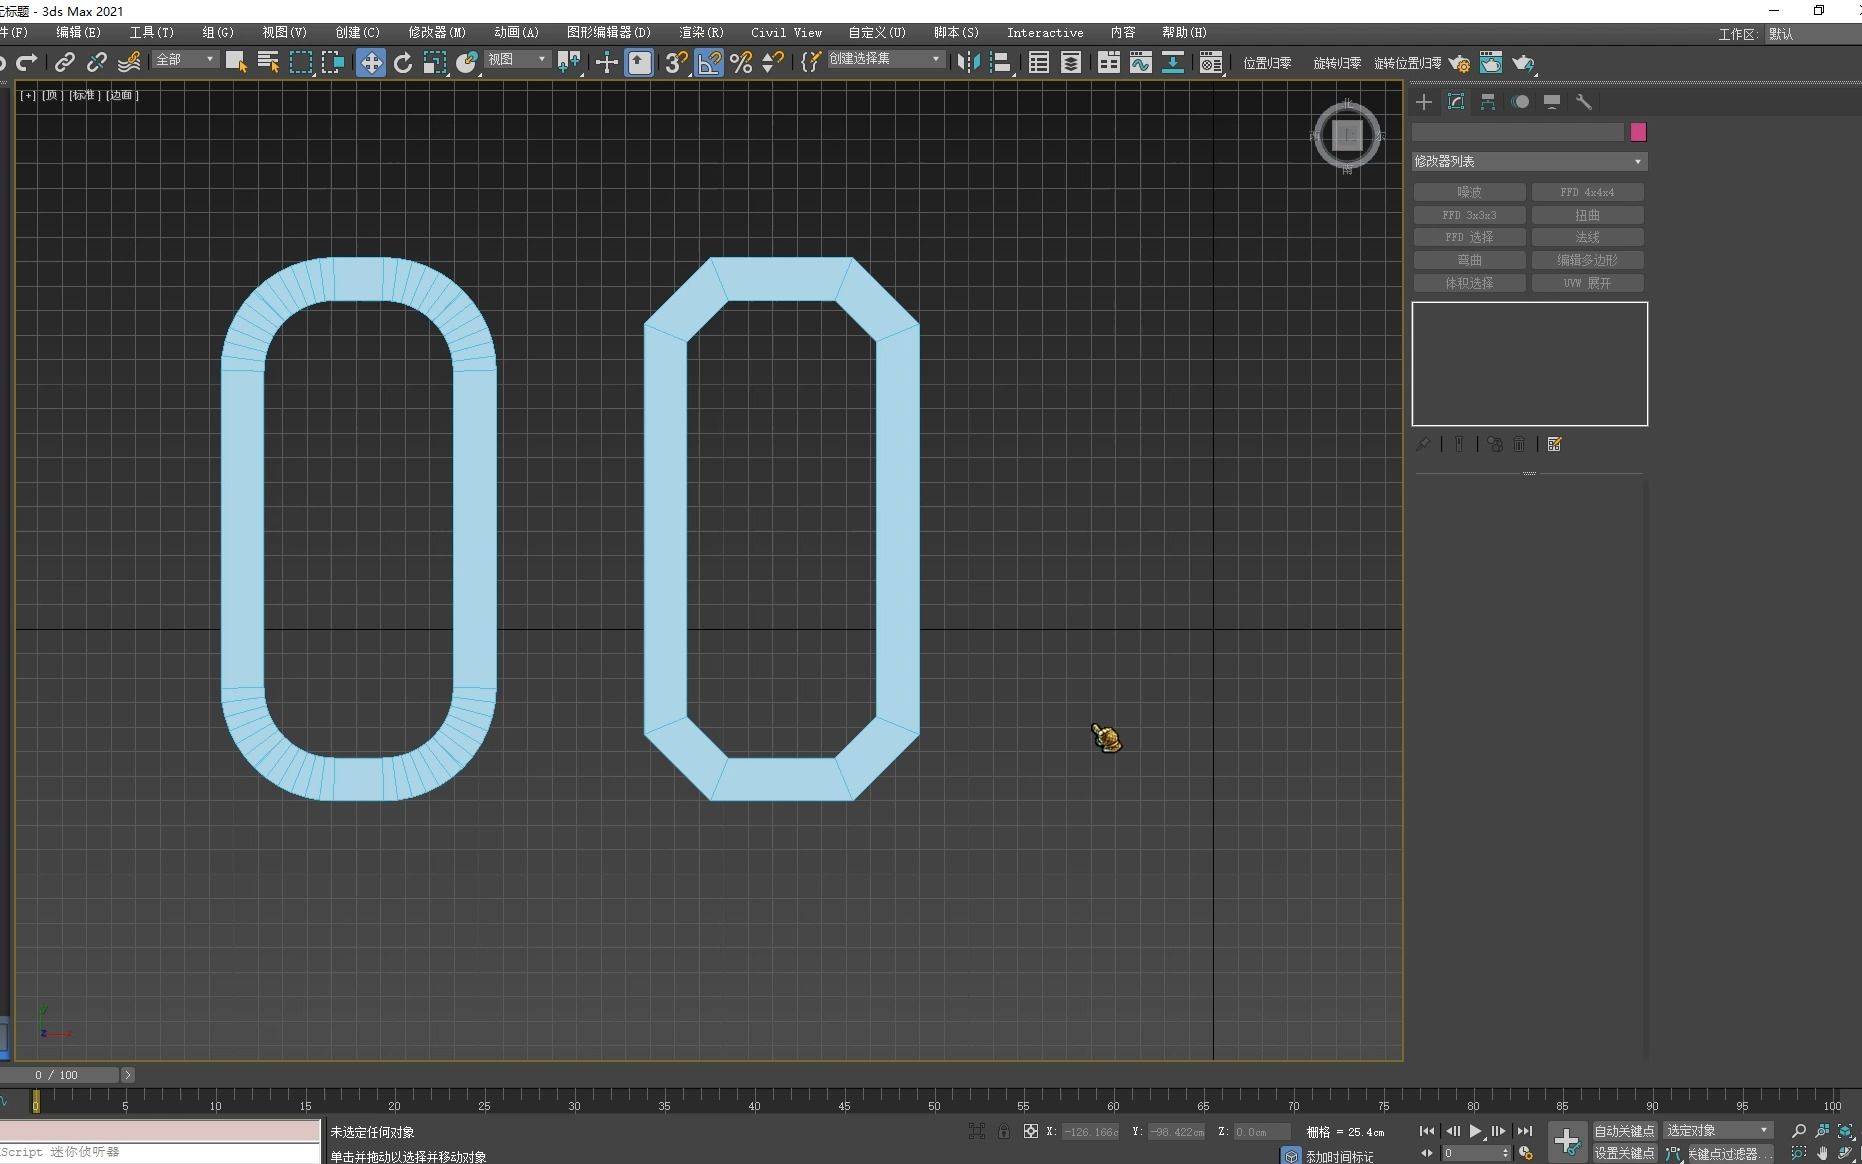This screenshot has height=1164, width=1862.
Task: Click the Align tool icon
Action: click(x=1000, y=62)
